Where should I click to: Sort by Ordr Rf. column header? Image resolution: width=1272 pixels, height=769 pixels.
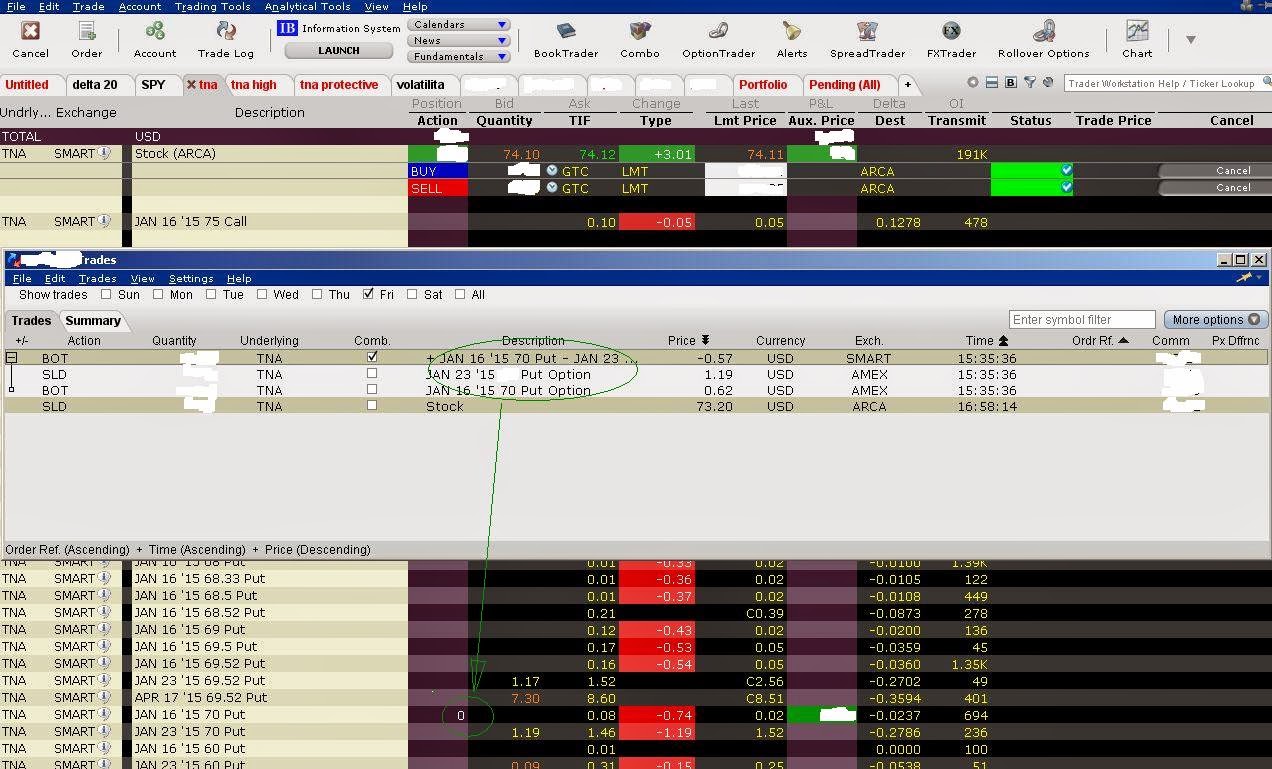(x=1100, y=340)
